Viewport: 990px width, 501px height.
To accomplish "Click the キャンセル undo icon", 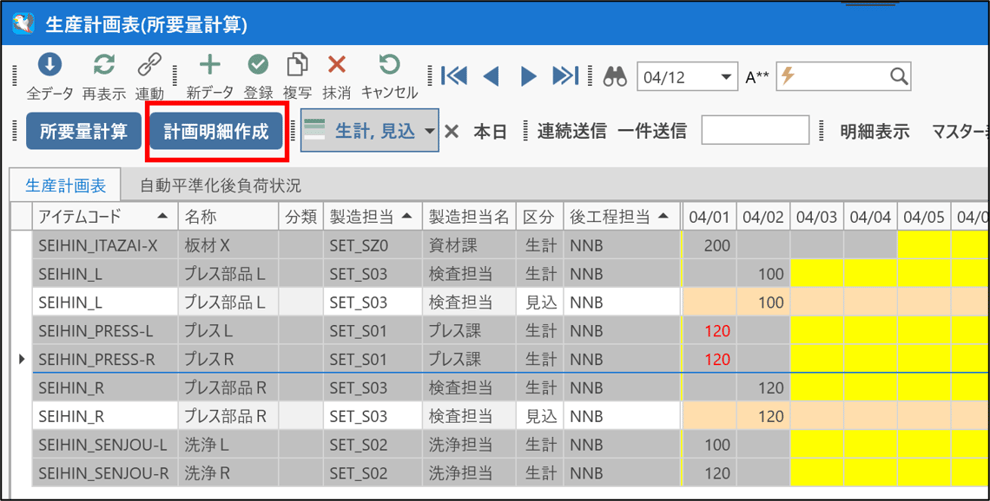I will click(389, 65).
